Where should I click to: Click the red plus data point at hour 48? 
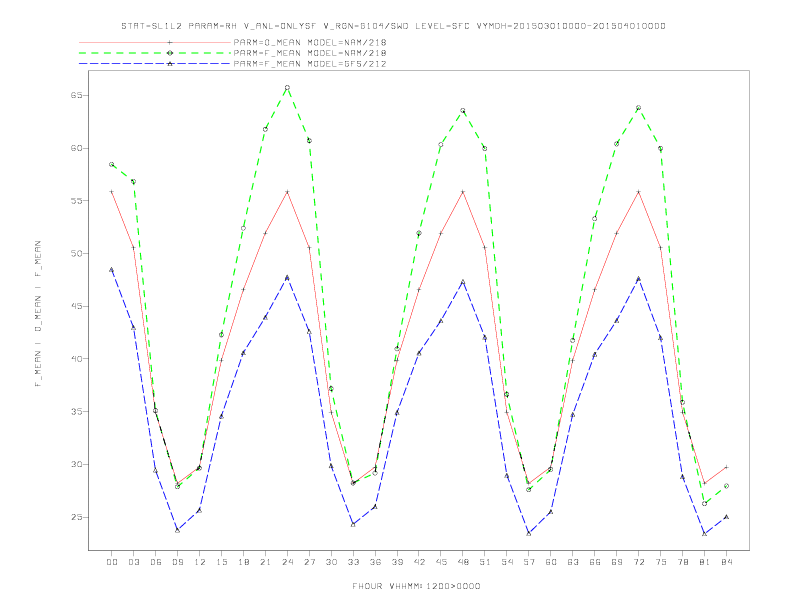point(463,192)
